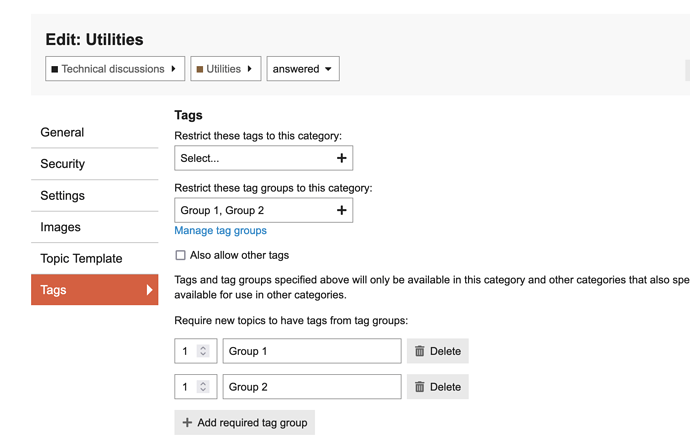The width and height of the screenshot is (690, 446).
Task: Click the brown Utilities category color square
Action: click(200, 69)
